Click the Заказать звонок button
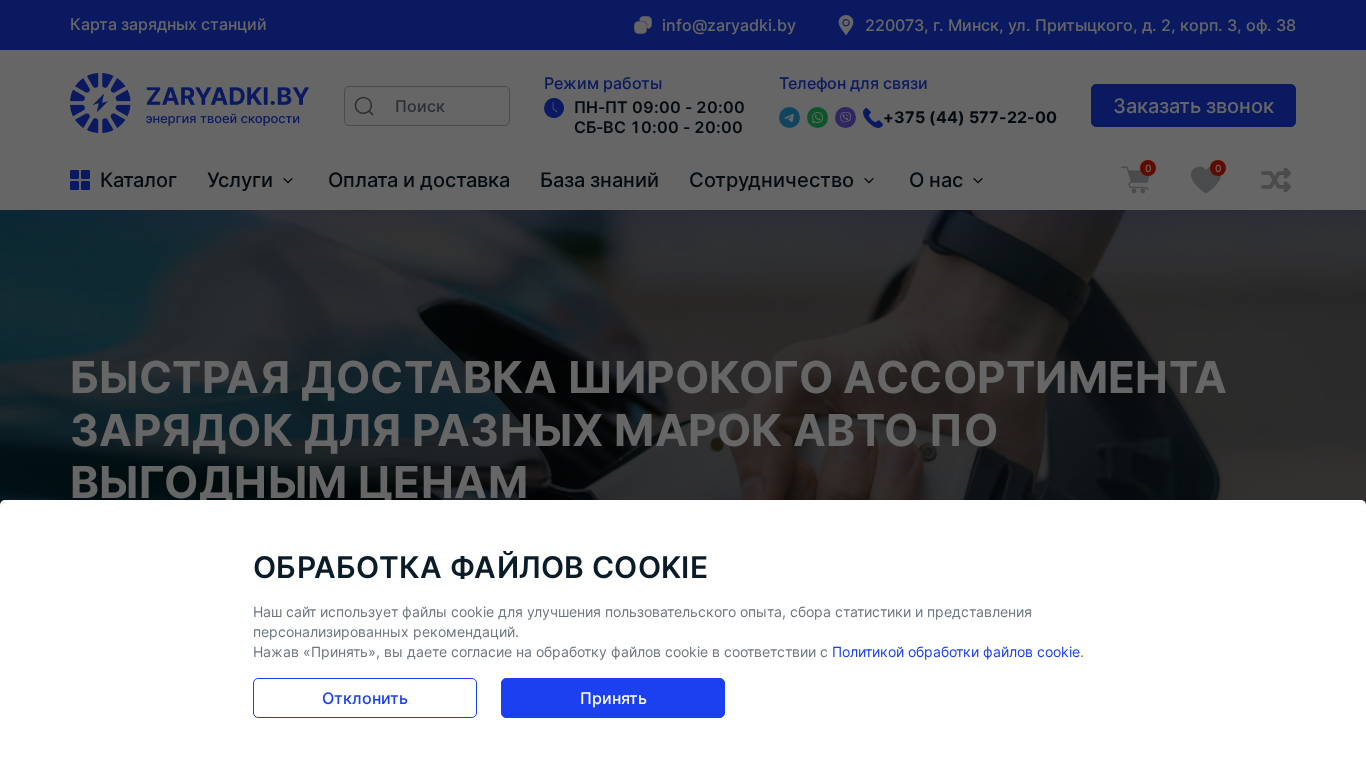 click(1193, 106)
